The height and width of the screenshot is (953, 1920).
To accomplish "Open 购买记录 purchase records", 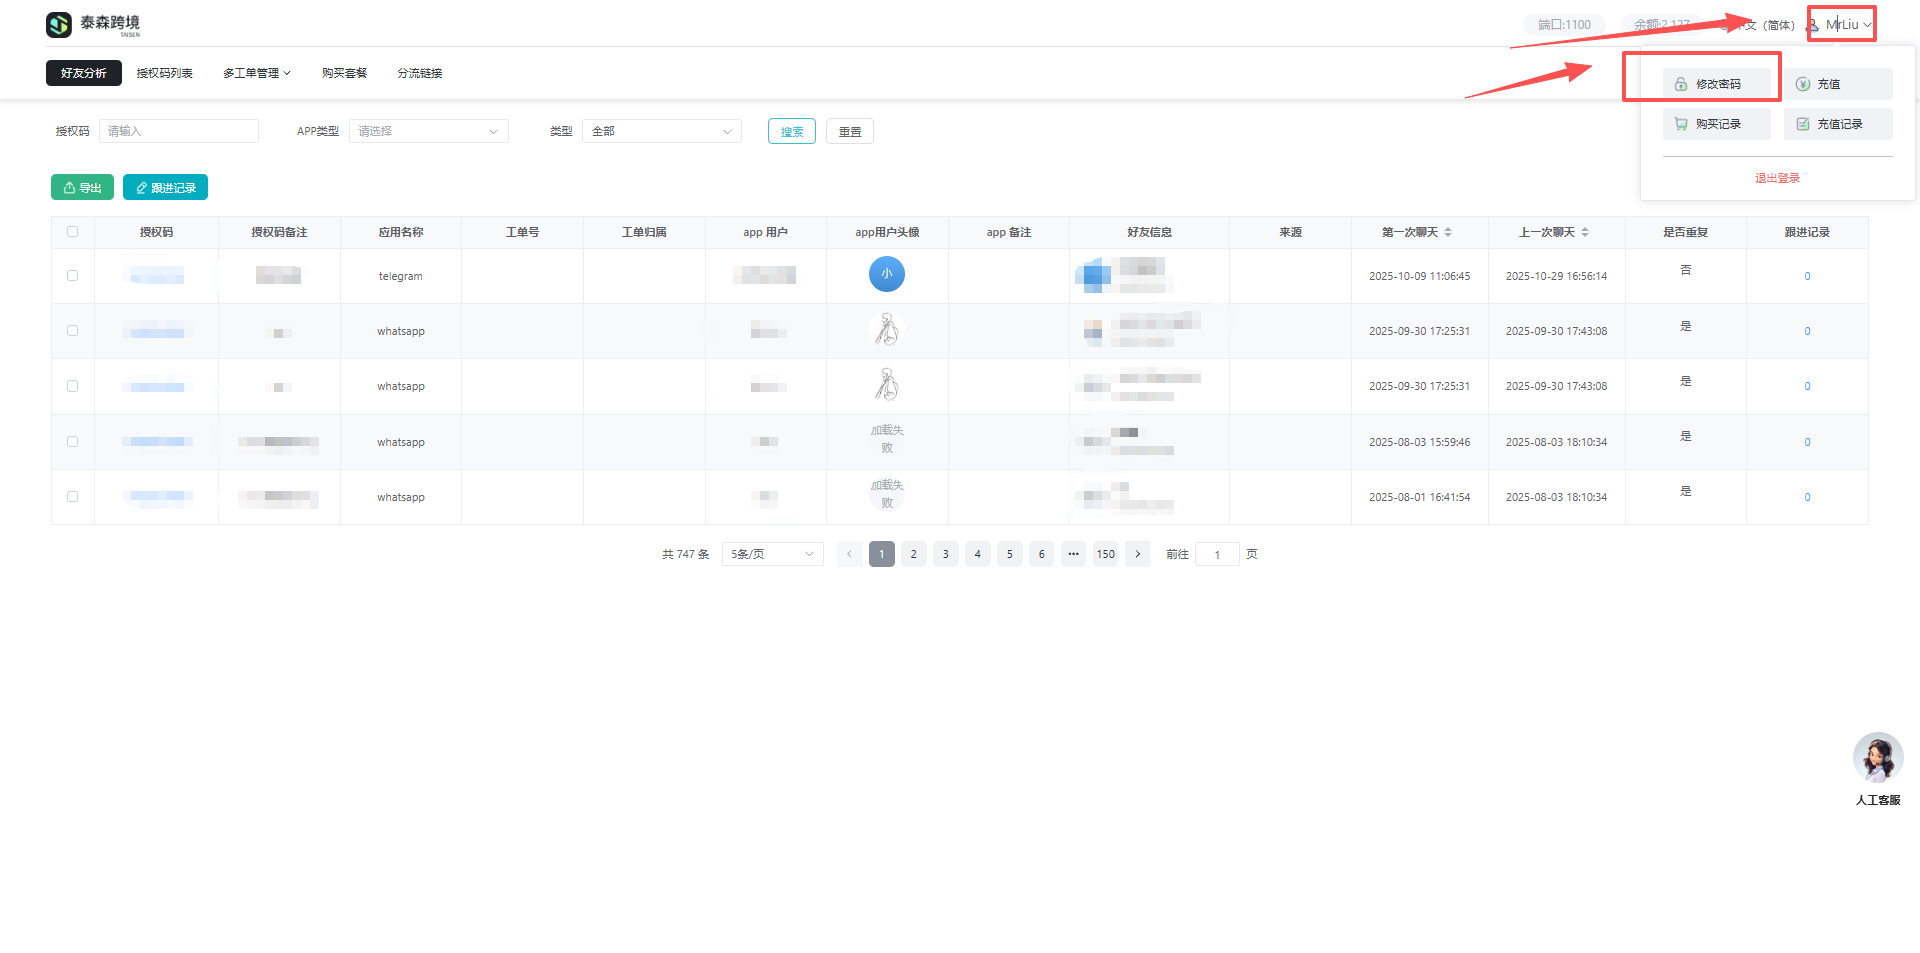I will click(x=1716, y=124).
